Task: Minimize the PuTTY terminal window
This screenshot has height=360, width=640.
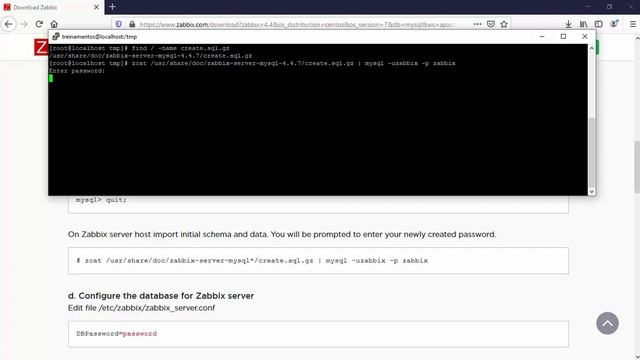Action: click(542, 36)
